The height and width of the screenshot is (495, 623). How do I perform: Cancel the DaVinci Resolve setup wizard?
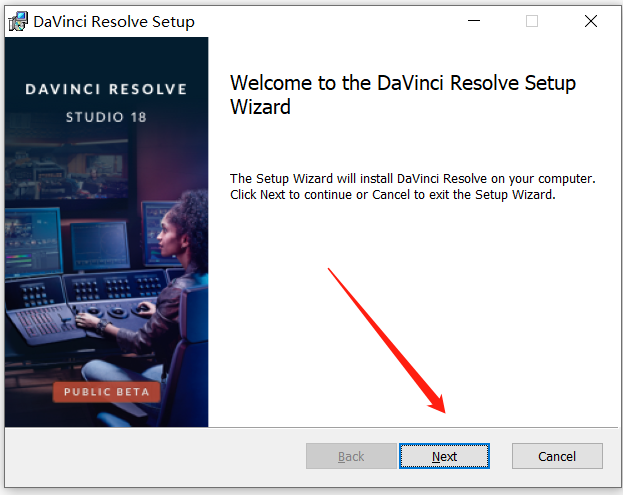(x=557, y=456)
